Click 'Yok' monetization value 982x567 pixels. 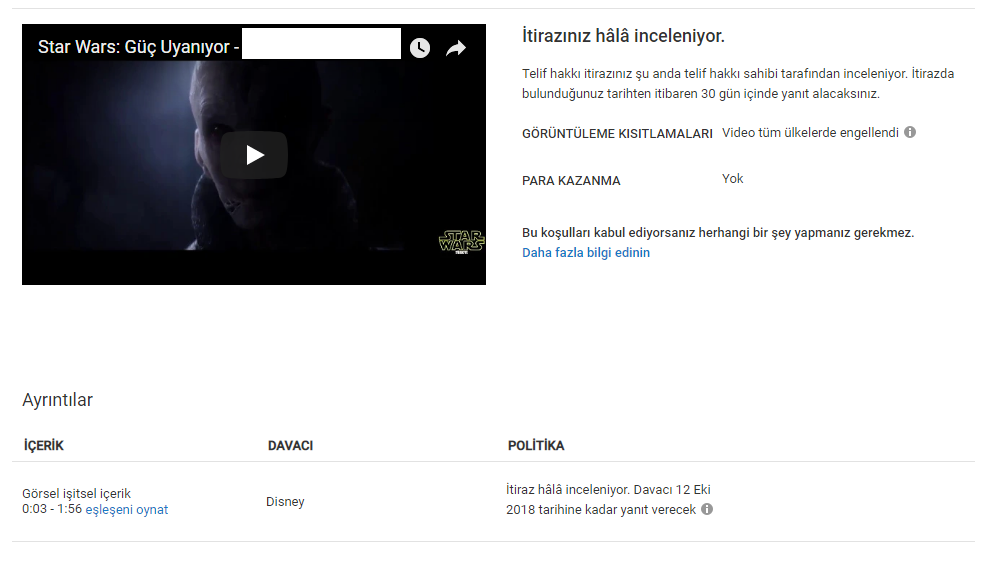point(732,179)
